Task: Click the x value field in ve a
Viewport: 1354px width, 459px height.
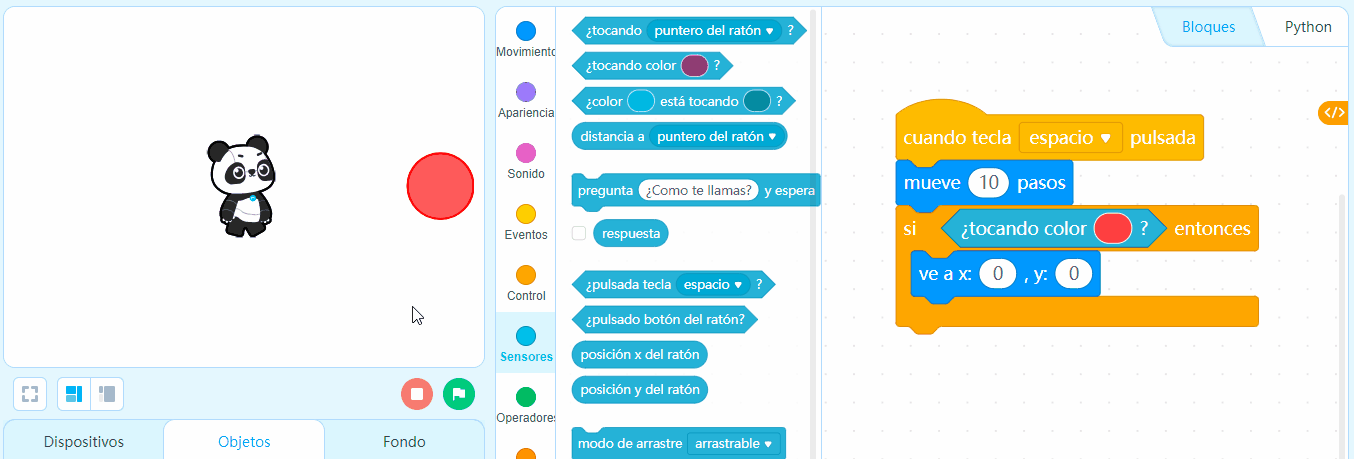Action: pyautogui.click(x=998, y=273)
